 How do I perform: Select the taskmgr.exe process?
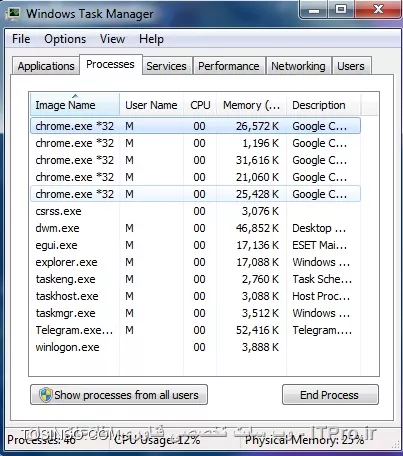195,313
